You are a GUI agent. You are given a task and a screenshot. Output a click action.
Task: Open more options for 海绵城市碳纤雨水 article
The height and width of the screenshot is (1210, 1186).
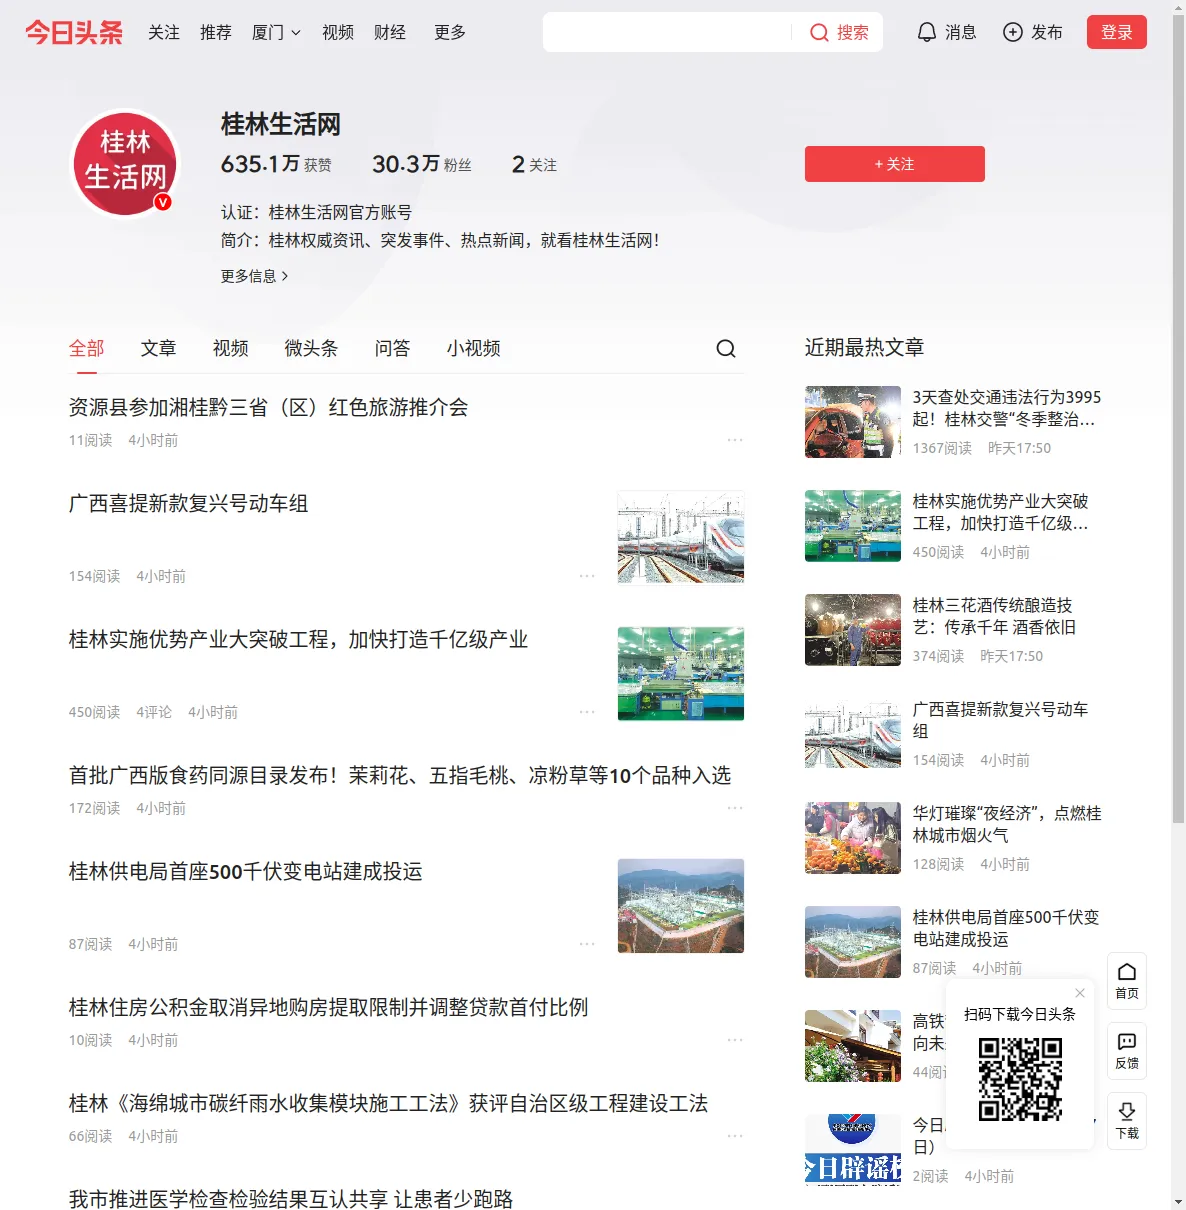pos(735,1136)
